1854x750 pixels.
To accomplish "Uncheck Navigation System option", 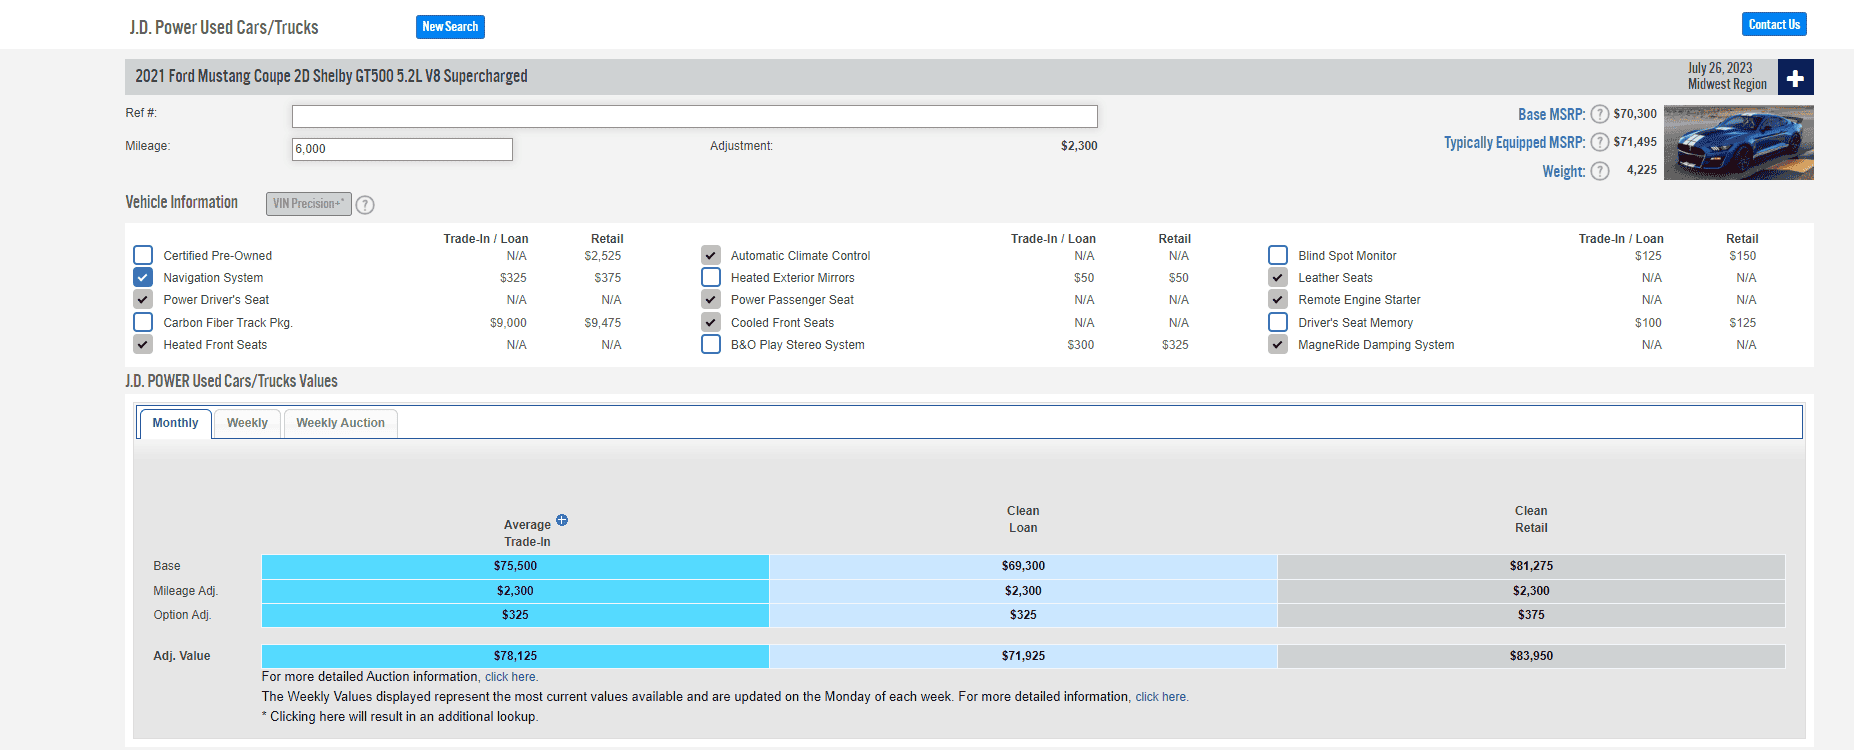I will [x=143, y=277].
